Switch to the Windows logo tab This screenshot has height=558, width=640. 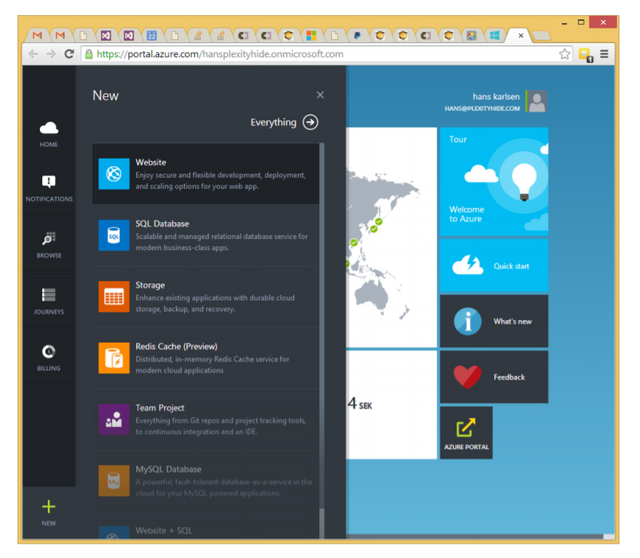point(494,36)
